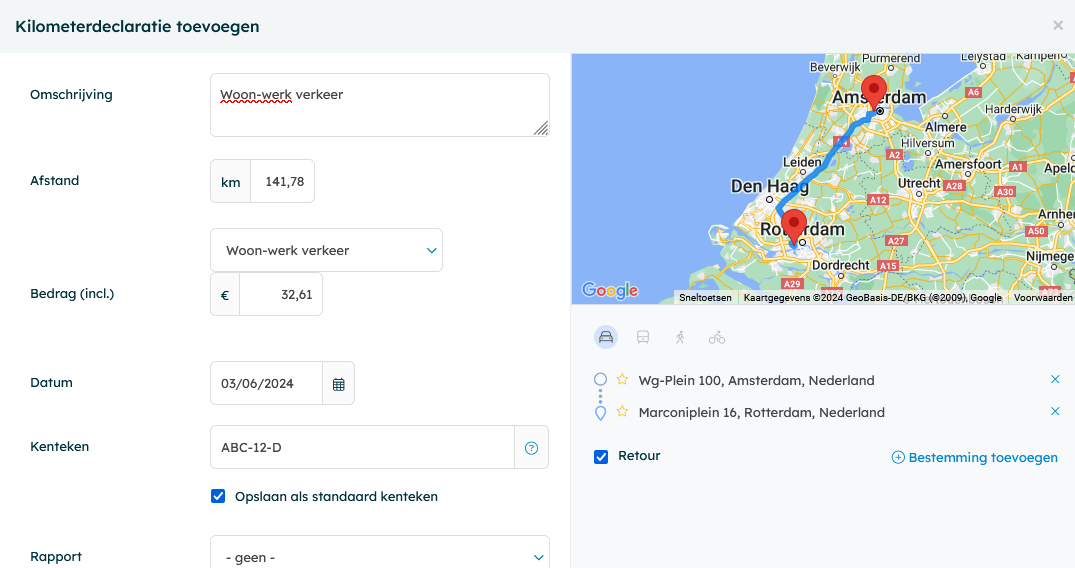Select the public transit bus icon
The image size is (1075, 568).
[x=643, y=337]
